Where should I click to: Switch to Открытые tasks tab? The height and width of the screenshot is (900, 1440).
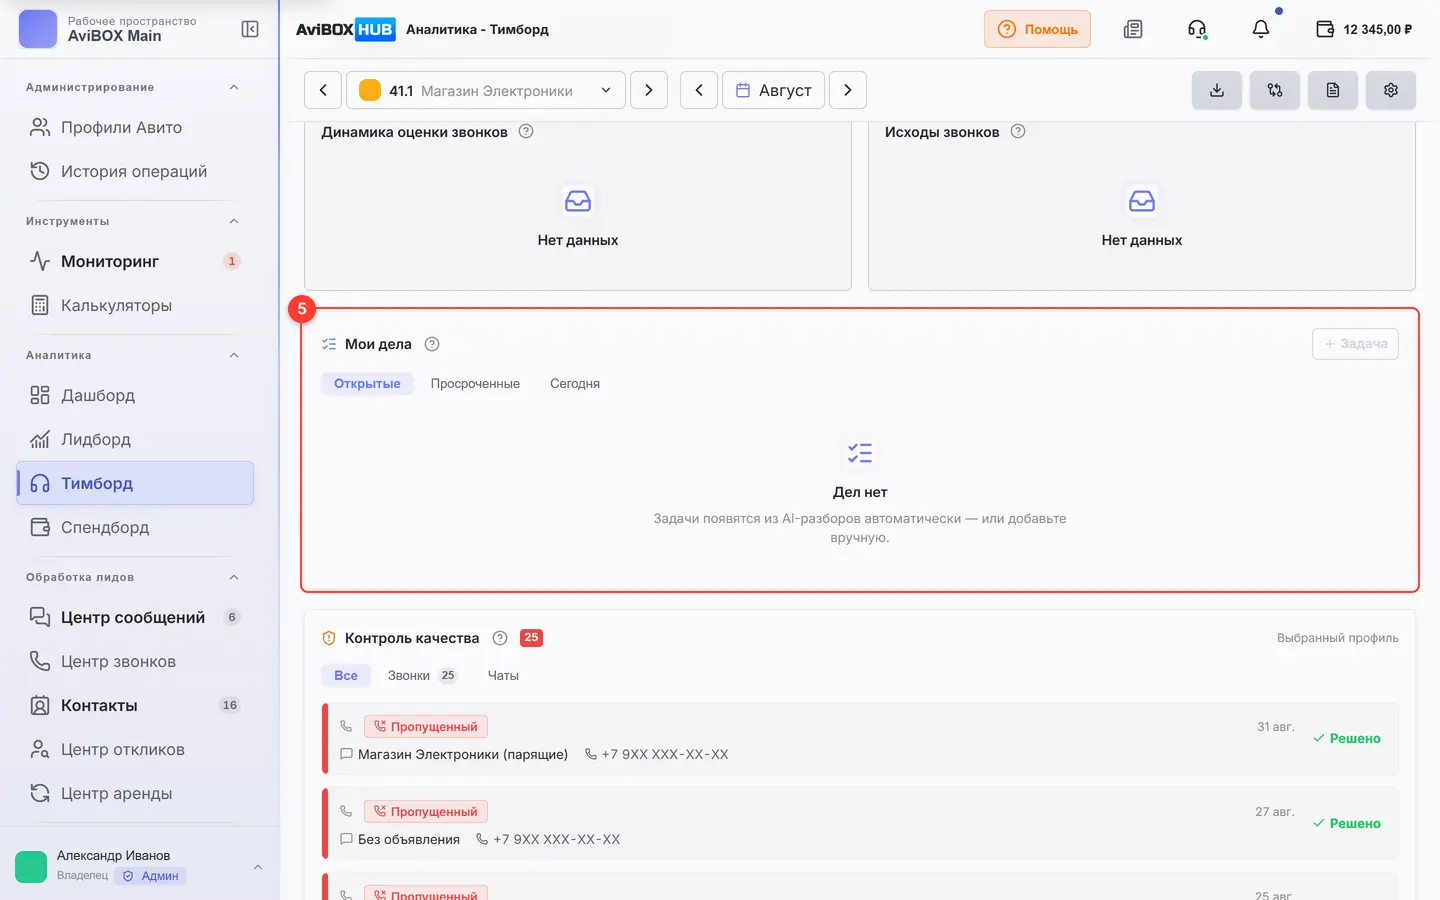367,384
